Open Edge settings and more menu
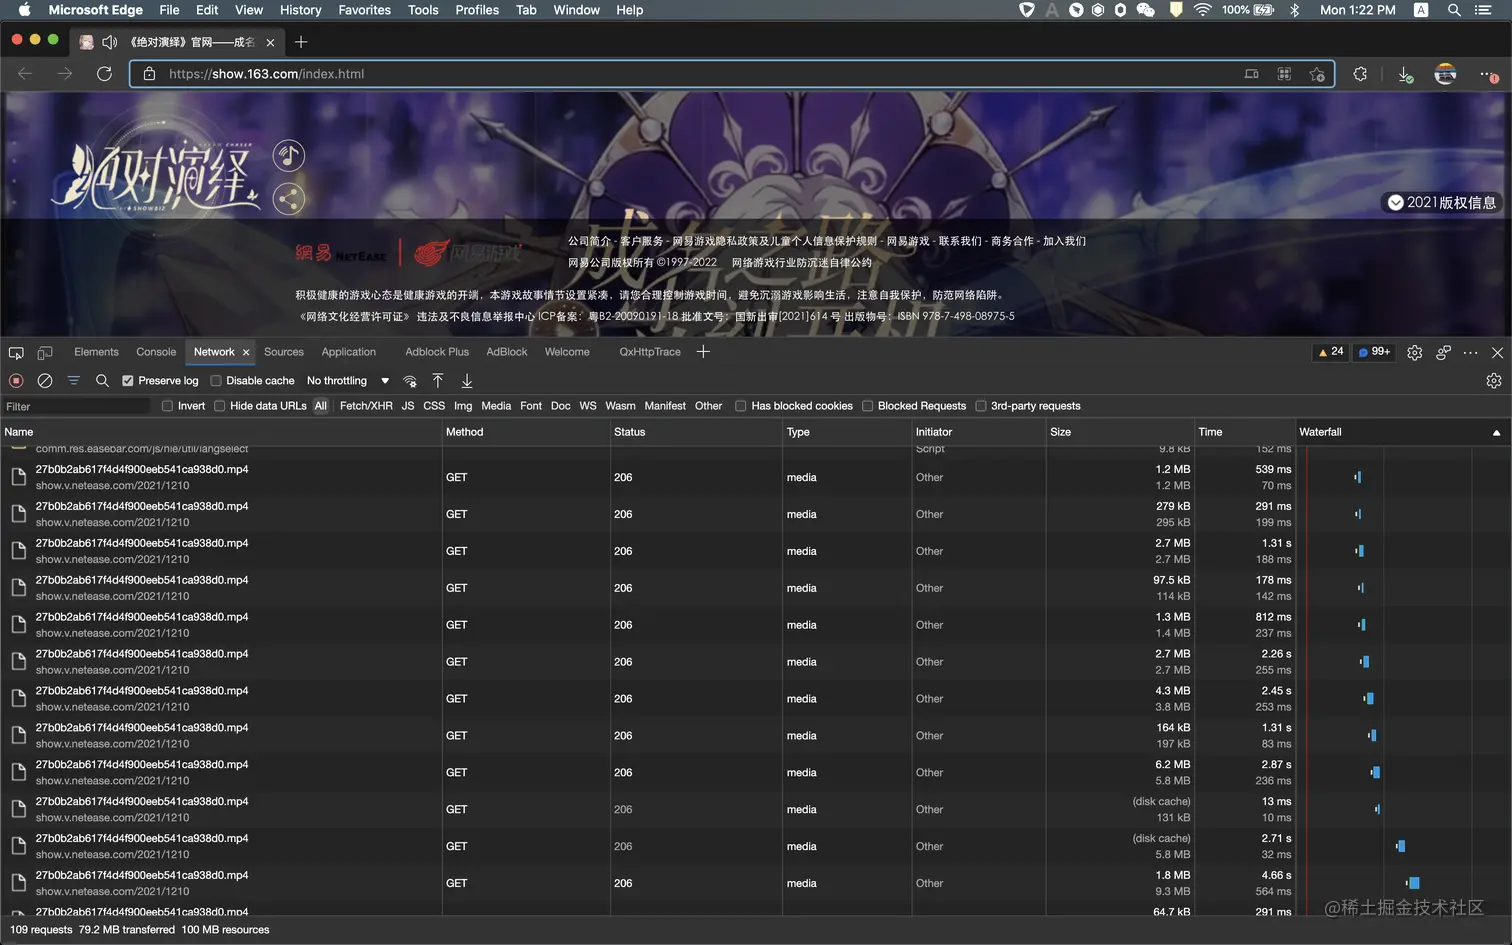The height and width of the screenshot is (945, 1512). pyautogui.click(x=1488, y=74)
